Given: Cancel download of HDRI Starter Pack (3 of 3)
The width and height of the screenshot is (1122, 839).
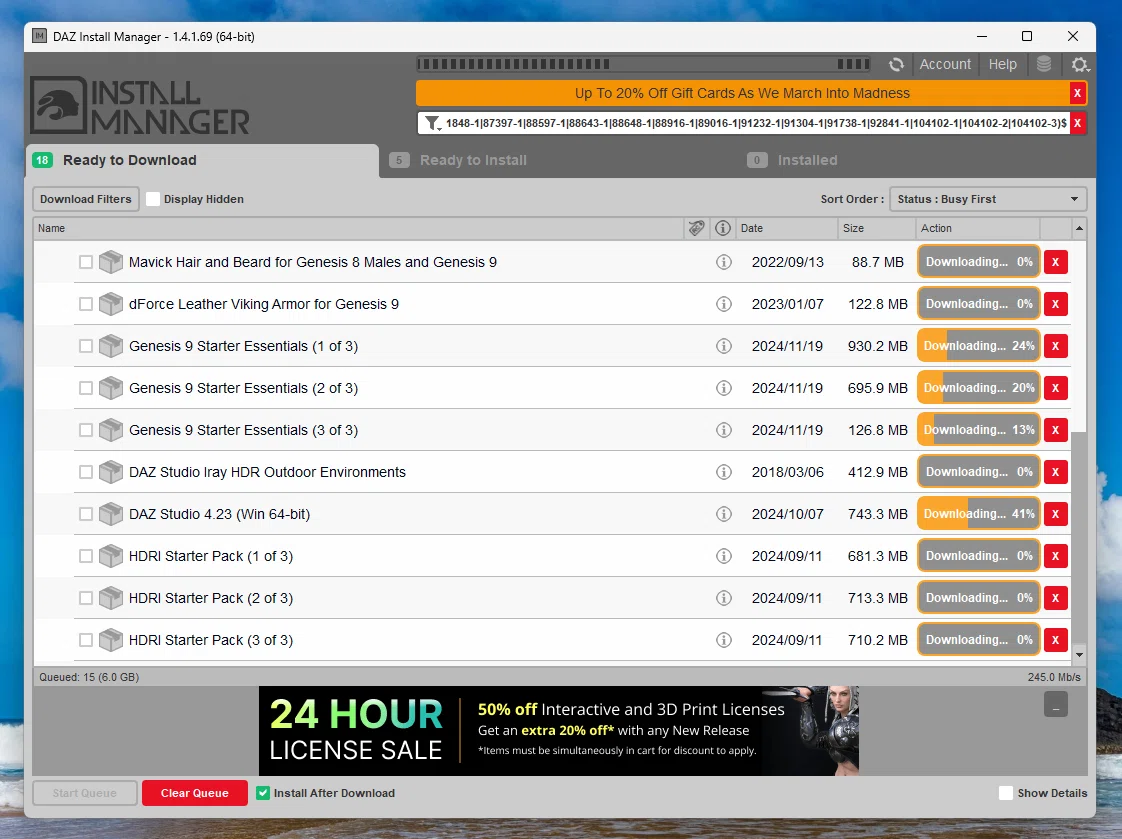Looking at the screenshot, I should 1055,640.
